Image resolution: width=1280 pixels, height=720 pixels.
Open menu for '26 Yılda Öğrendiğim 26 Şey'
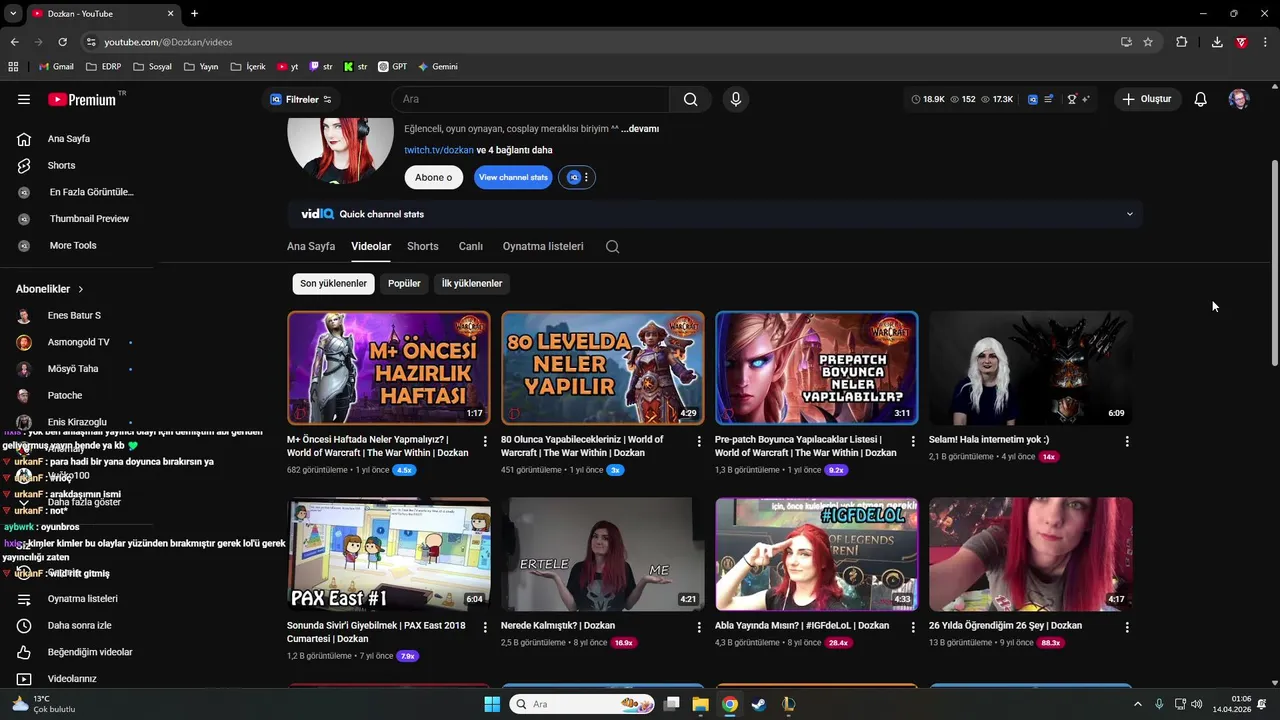point(1127,627)
